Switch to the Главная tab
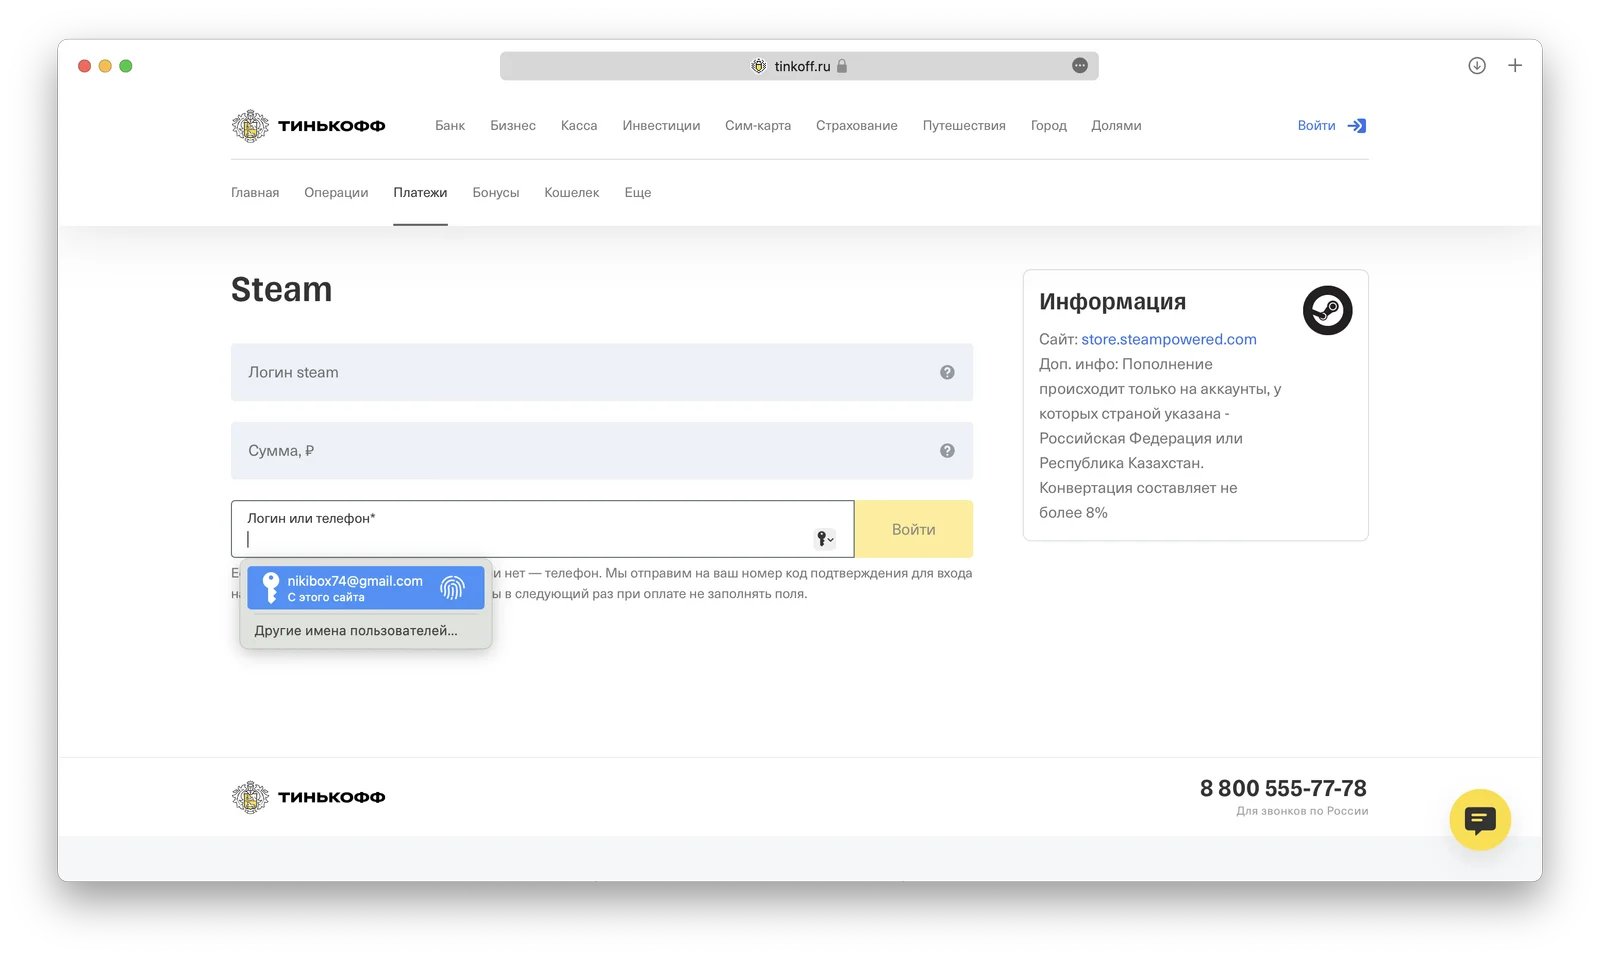 coord(255,193)
